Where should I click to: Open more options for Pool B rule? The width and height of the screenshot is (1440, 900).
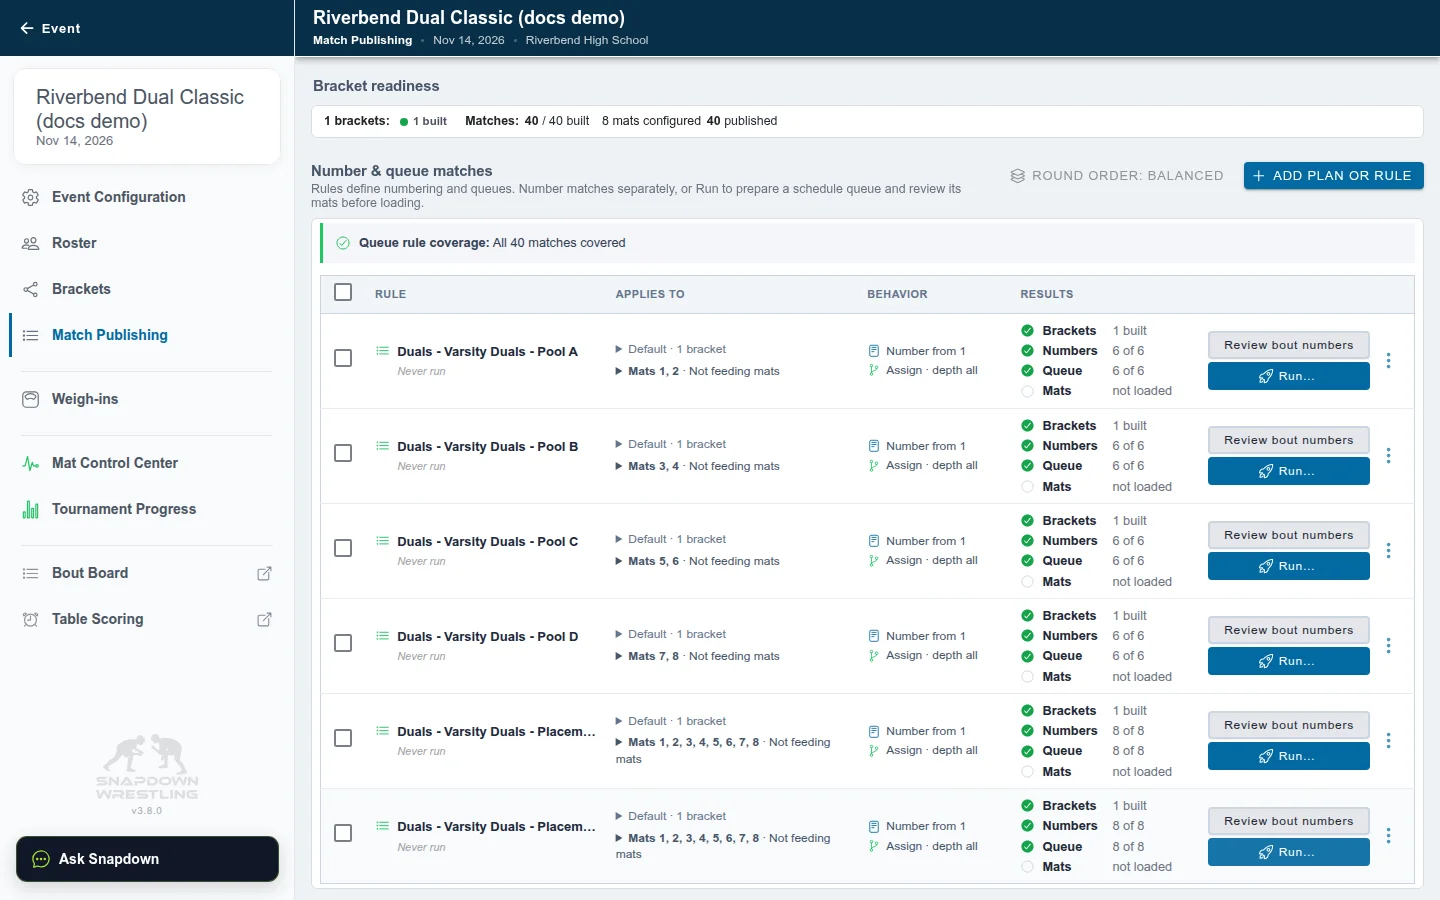click(x=1388, y=456)
